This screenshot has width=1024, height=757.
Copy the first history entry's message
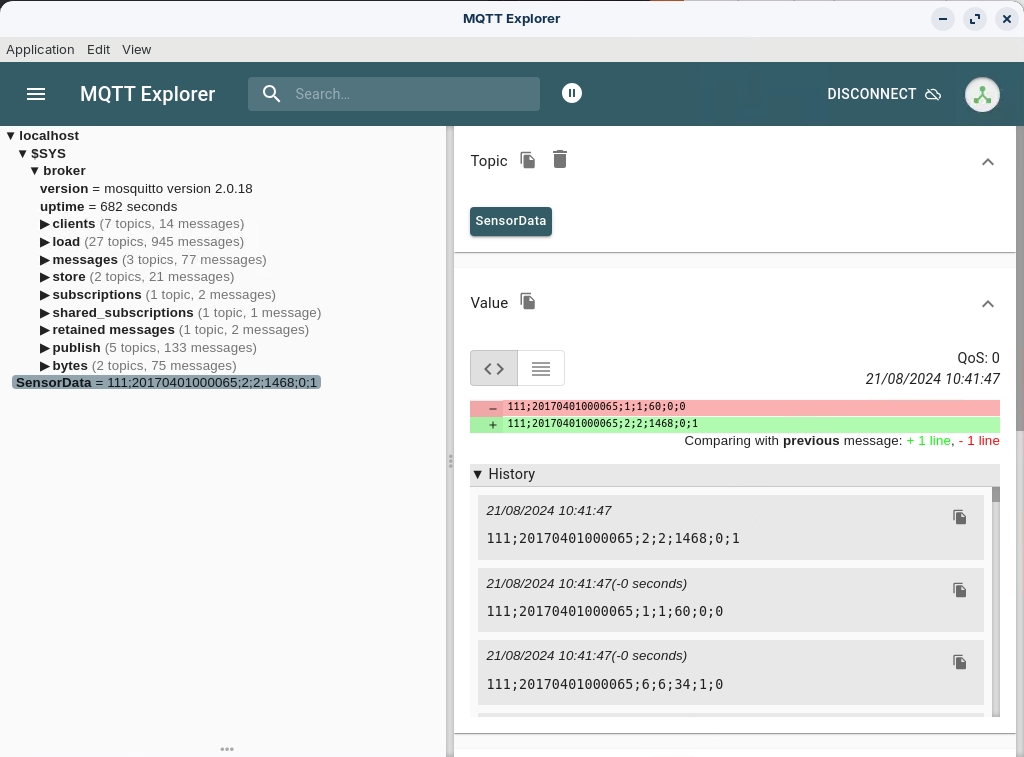pyautogui.click(x=959, y=517)
